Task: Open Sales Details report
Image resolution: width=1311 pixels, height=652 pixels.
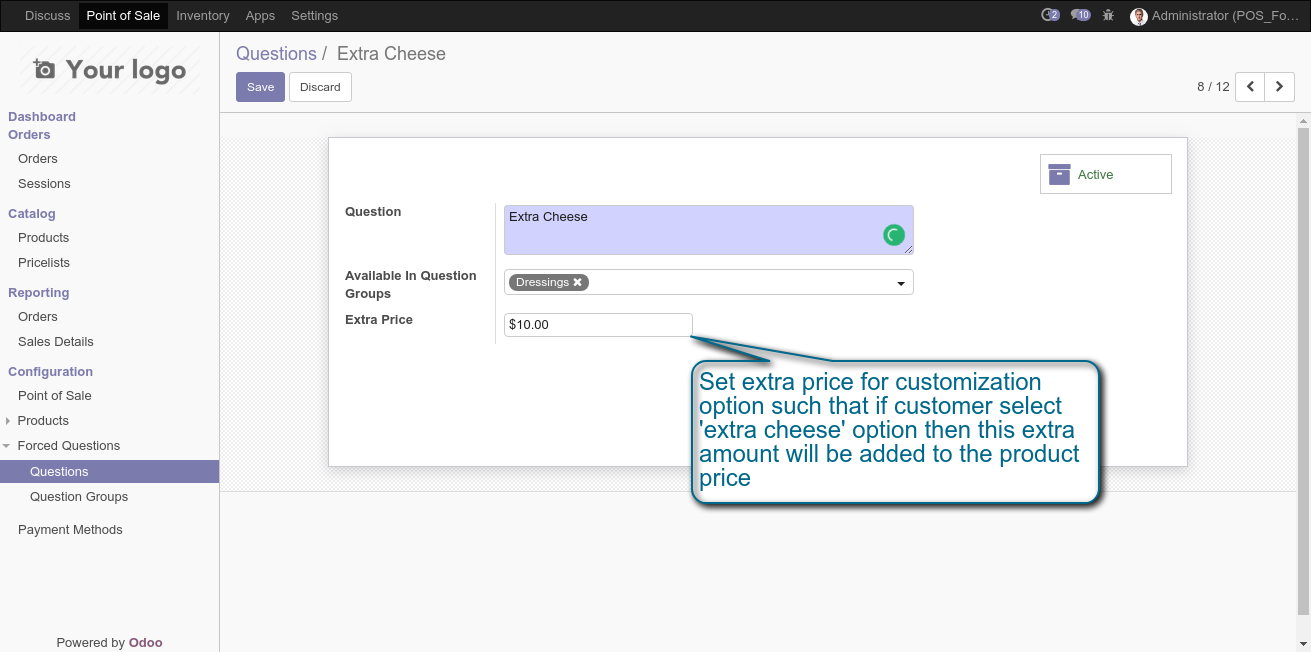Action: [x=56, y=342]
